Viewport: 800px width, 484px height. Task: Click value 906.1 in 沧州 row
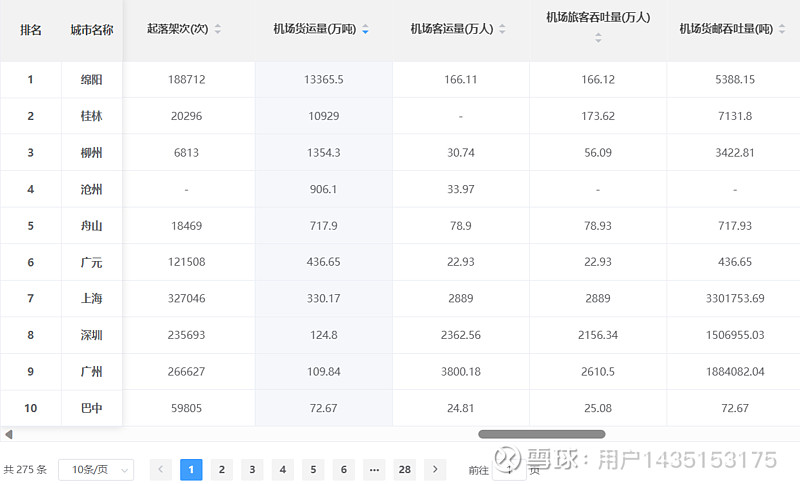tap(323, 189)
